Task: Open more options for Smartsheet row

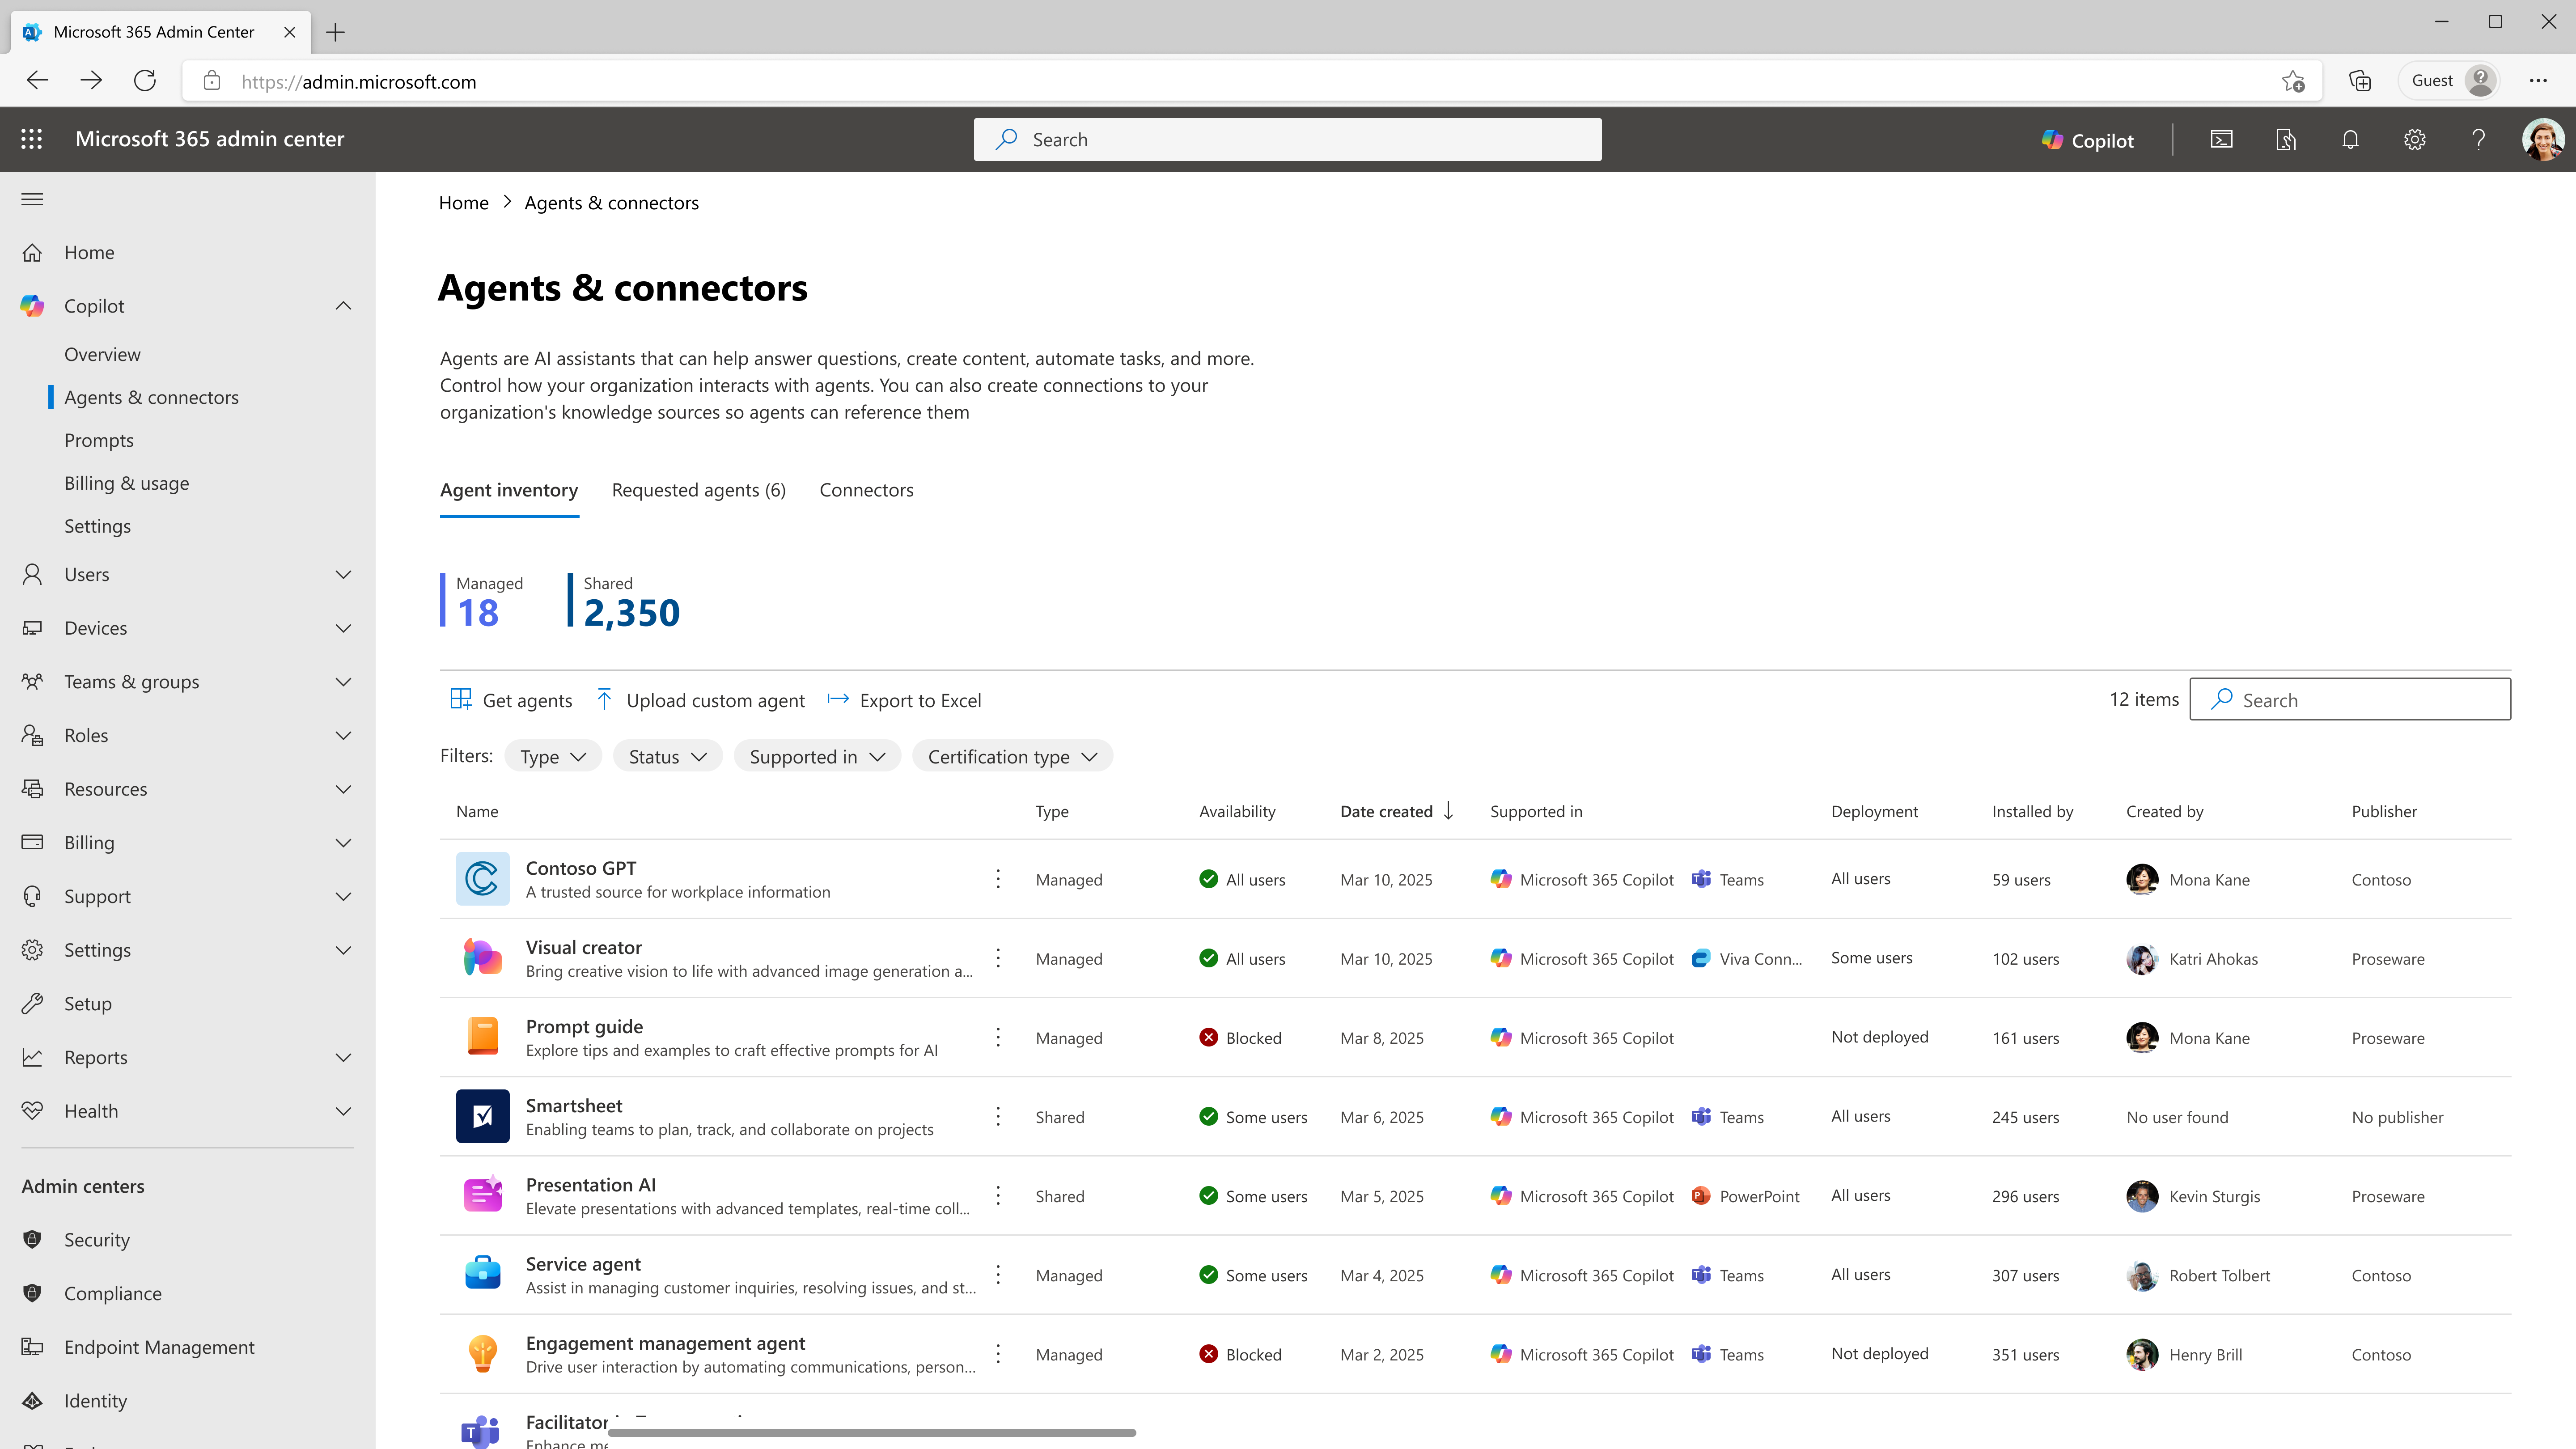Action: tap(998, 1116)
